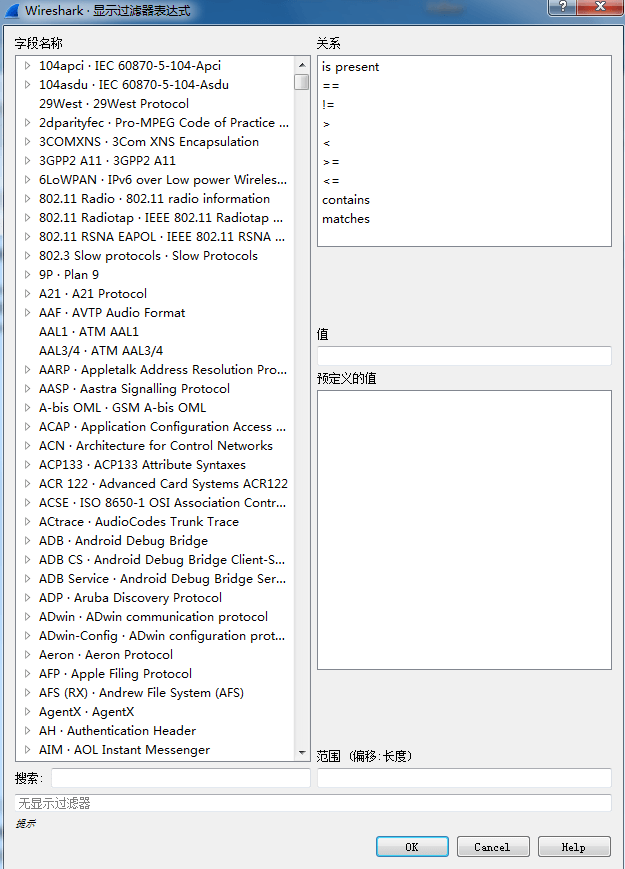Viewport: 625px width, 869px height.
Task: Choose the == relation
Action: tap(331, 86)
